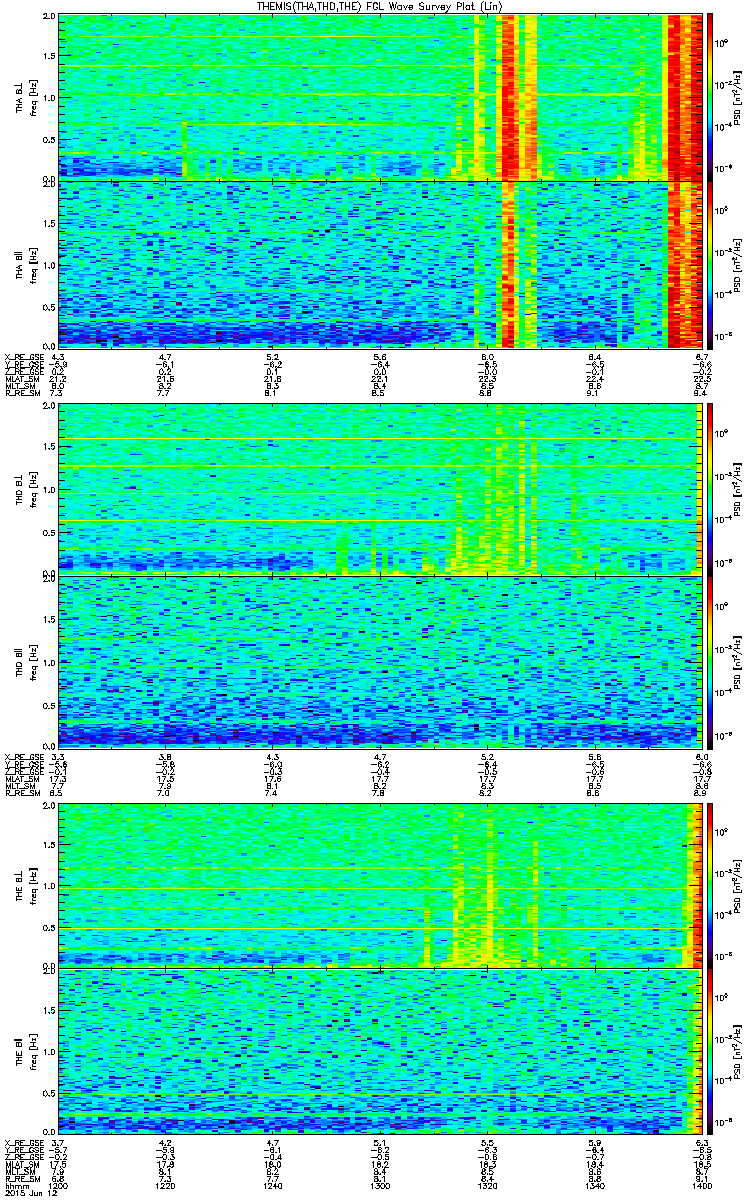Click the 1400 time label at bottom
The width and height of the screenshot is (750, 1200).
tap(703, 1184)
